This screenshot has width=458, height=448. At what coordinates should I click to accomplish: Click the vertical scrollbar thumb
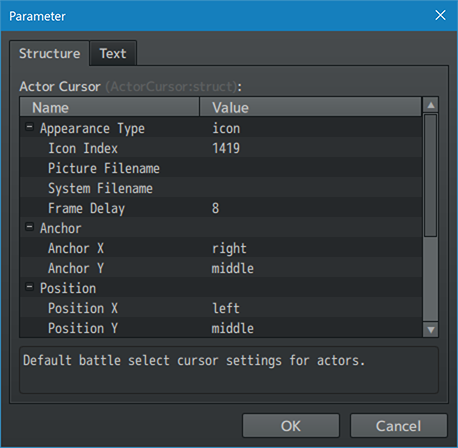coord(431,175)
